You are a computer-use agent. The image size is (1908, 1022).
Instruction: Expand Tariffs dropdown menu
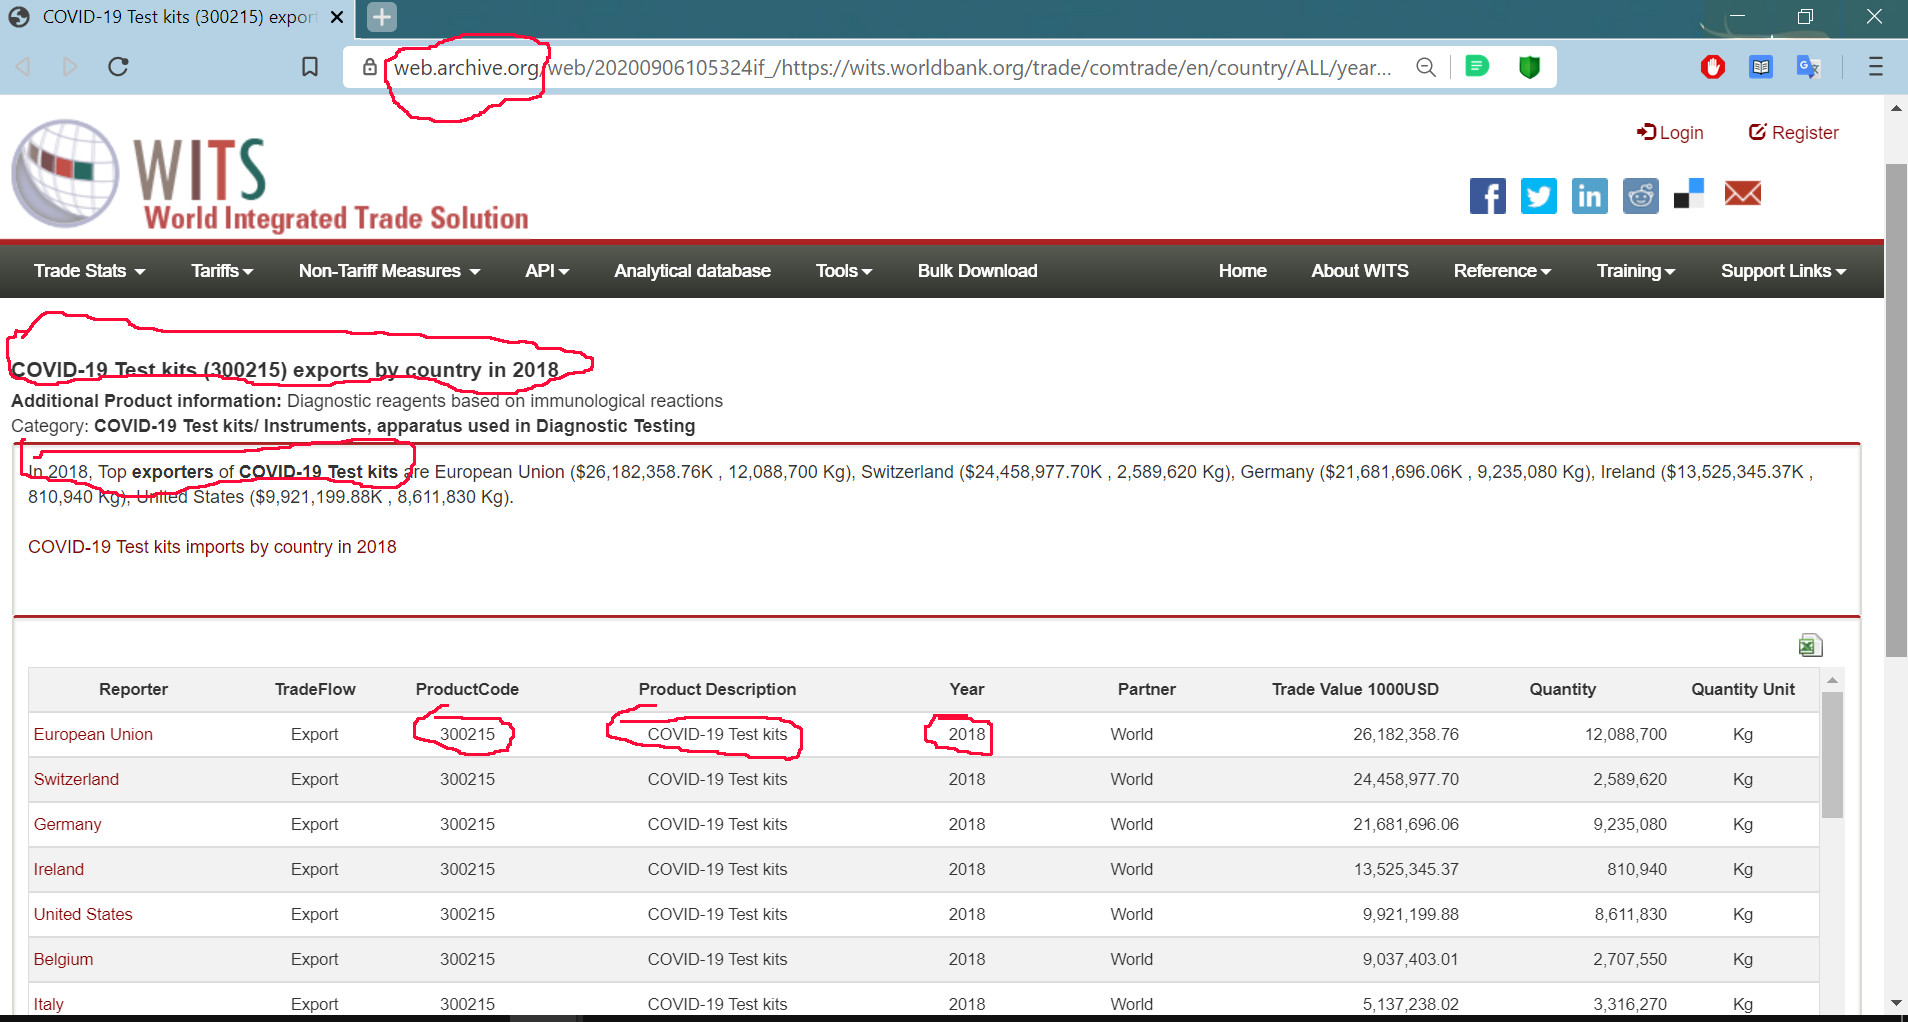[x=222, y=271]
